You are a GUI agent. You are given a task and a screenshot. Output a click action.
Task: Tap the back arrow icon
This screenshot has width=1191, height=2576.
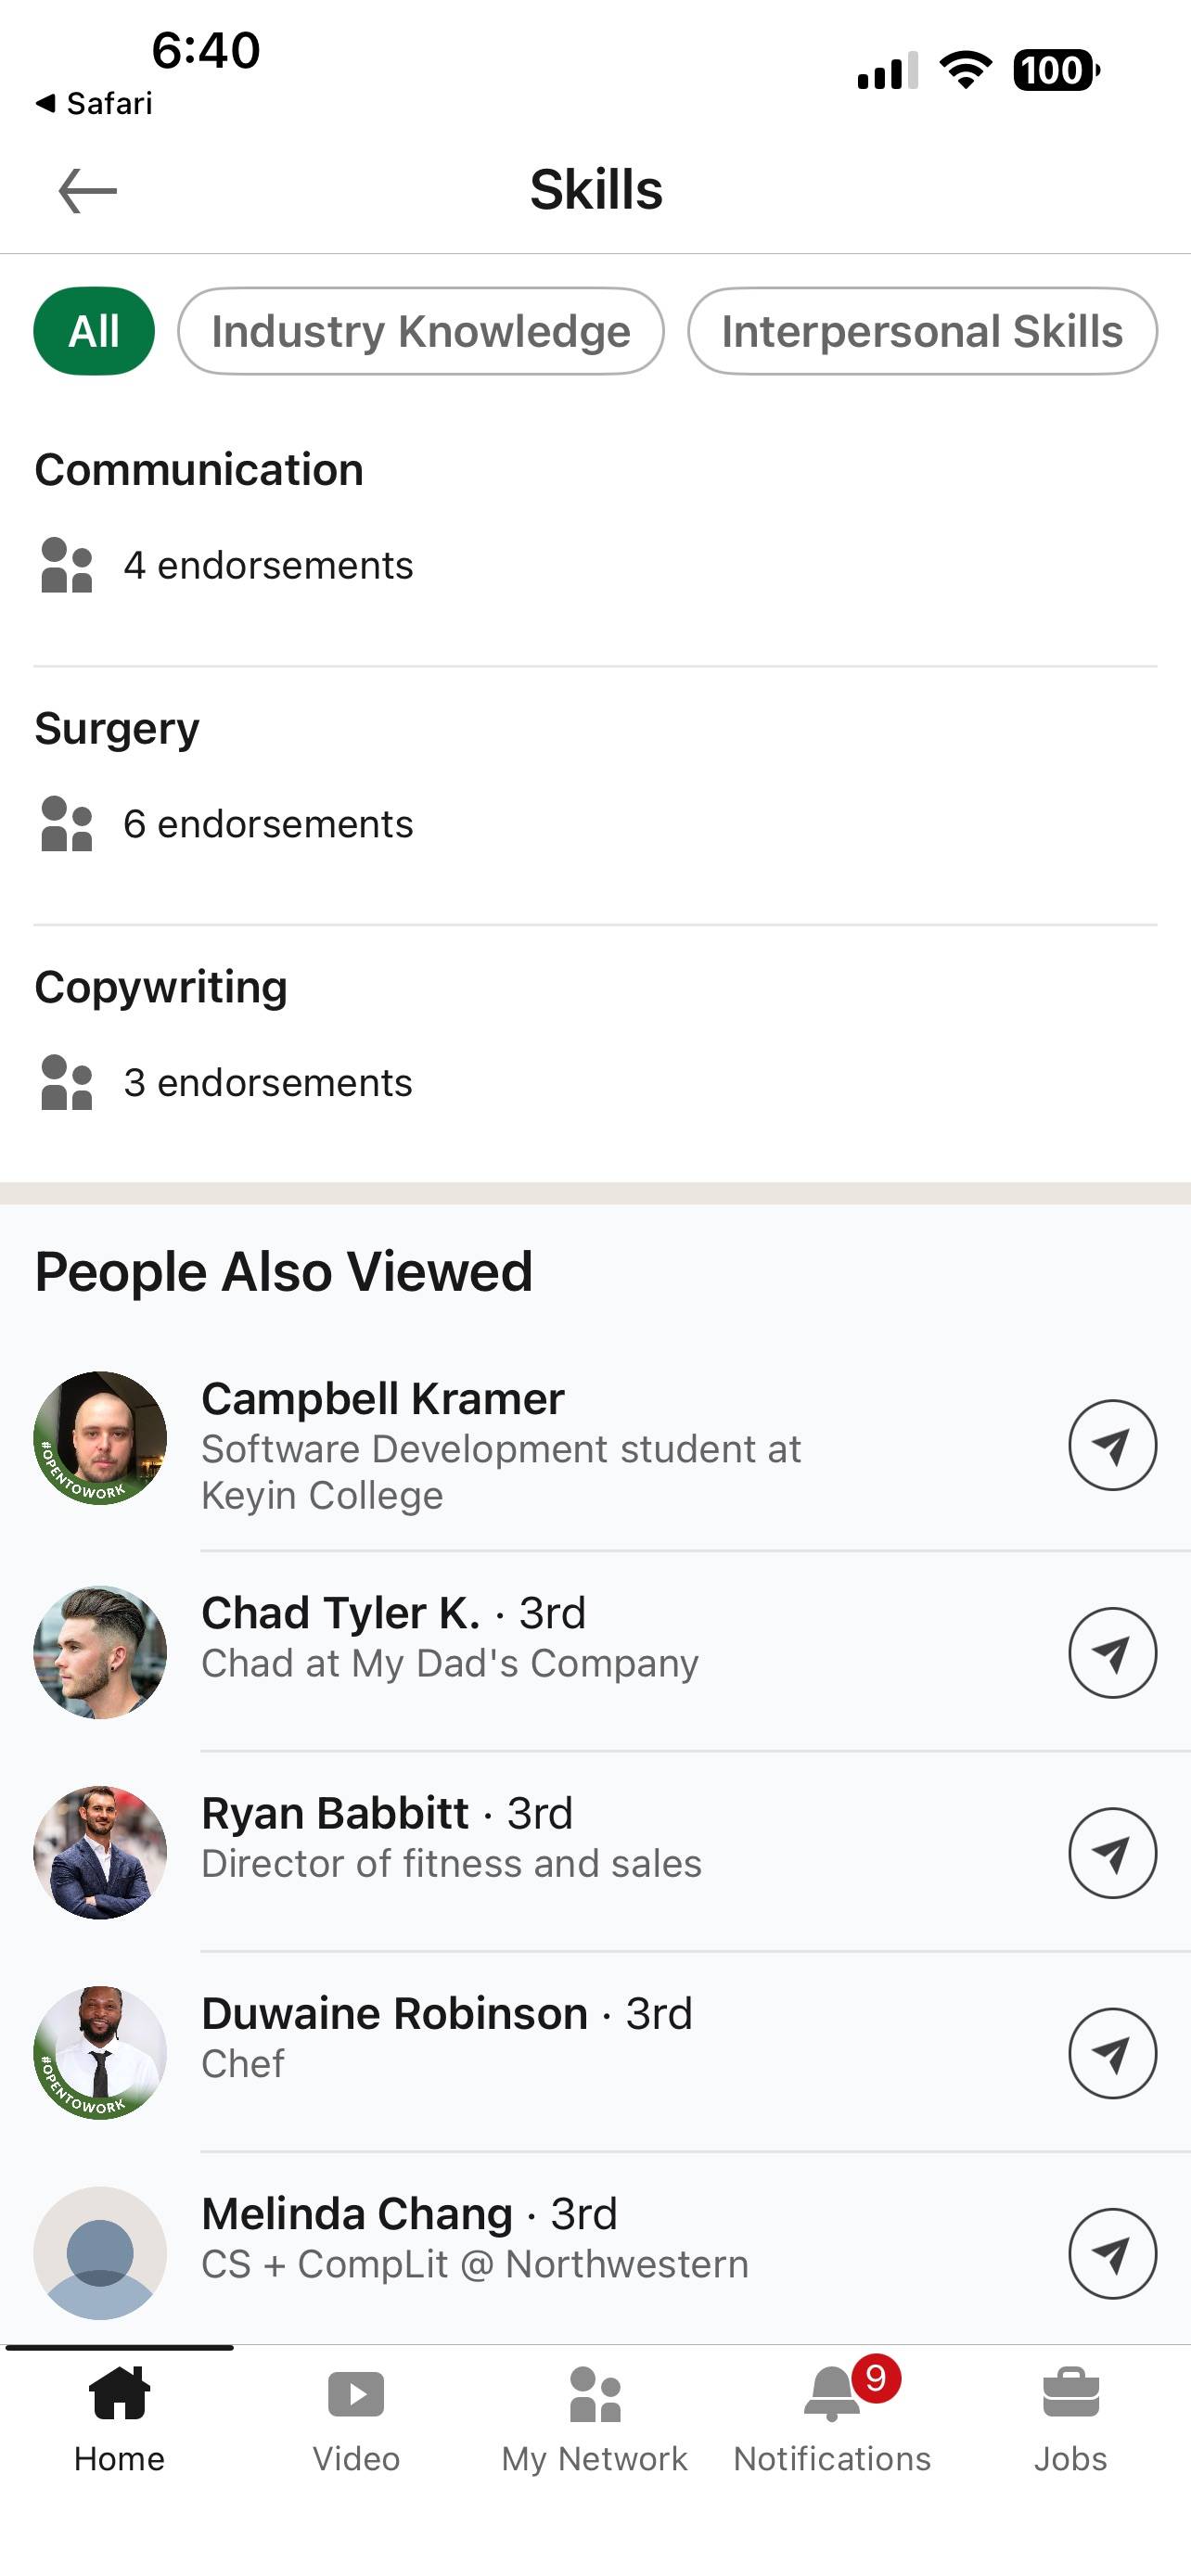(88, 191)
